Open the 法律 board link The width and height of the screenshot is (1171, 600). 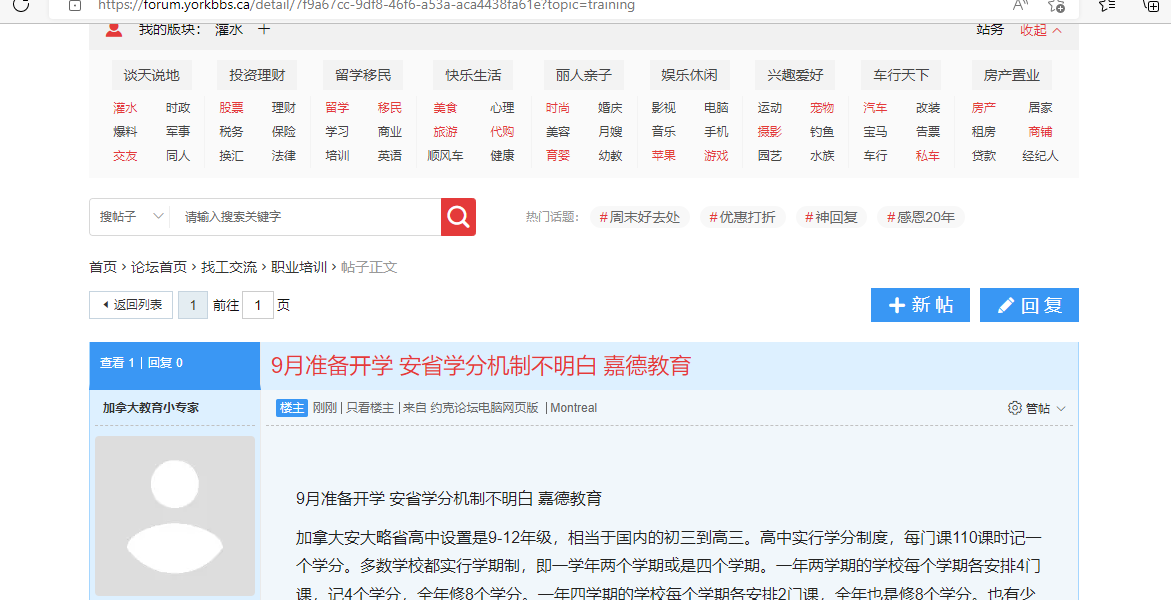tap(284, 156)
